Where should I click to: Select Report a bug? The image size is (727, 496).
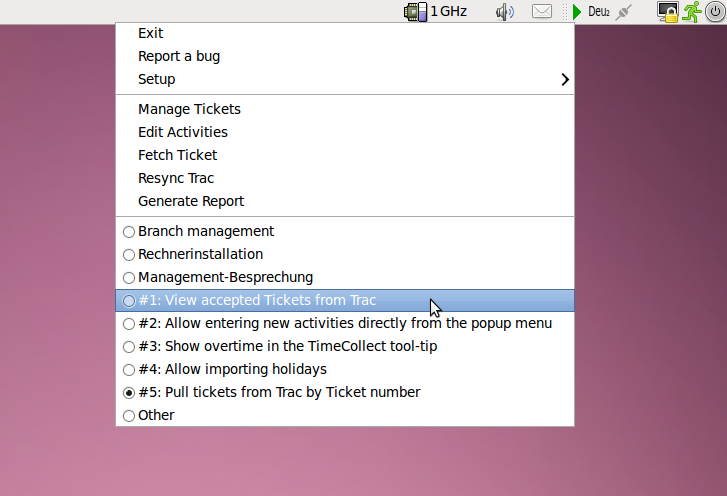click(x=179, y=56)
